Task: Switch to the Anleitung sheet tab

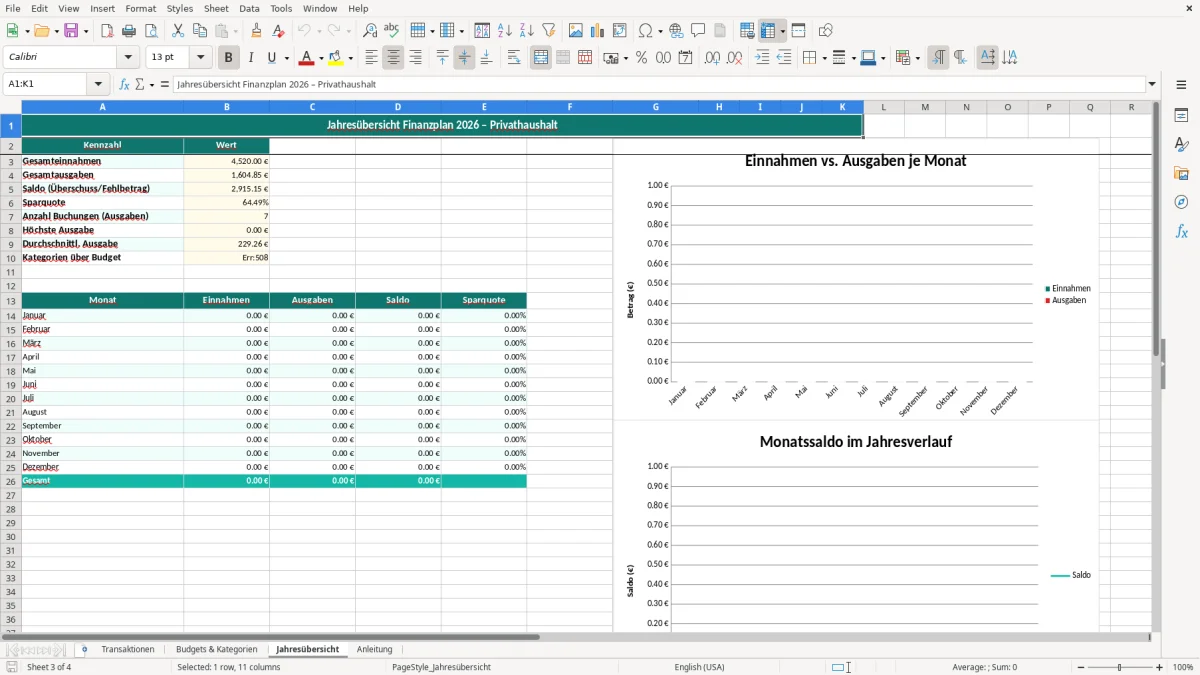Action: click(x=375, y=650)
